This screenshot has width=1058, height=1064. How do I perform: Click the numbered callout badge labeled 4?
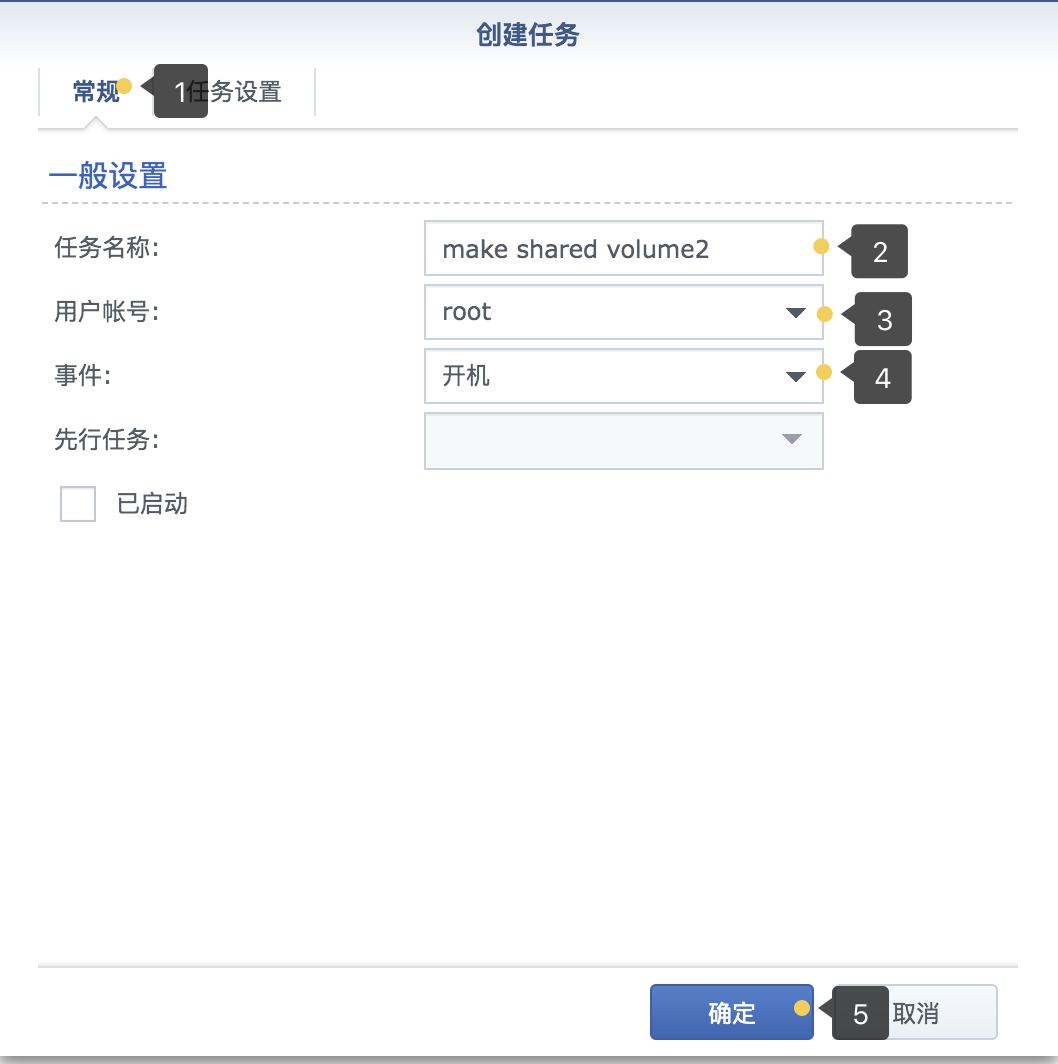pos(882,377)
